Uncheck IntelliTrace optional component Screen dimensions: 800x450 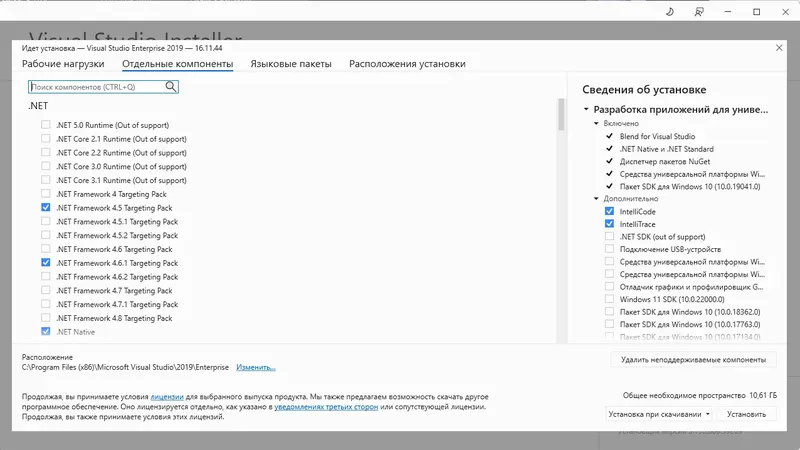[x=609, y=223]
